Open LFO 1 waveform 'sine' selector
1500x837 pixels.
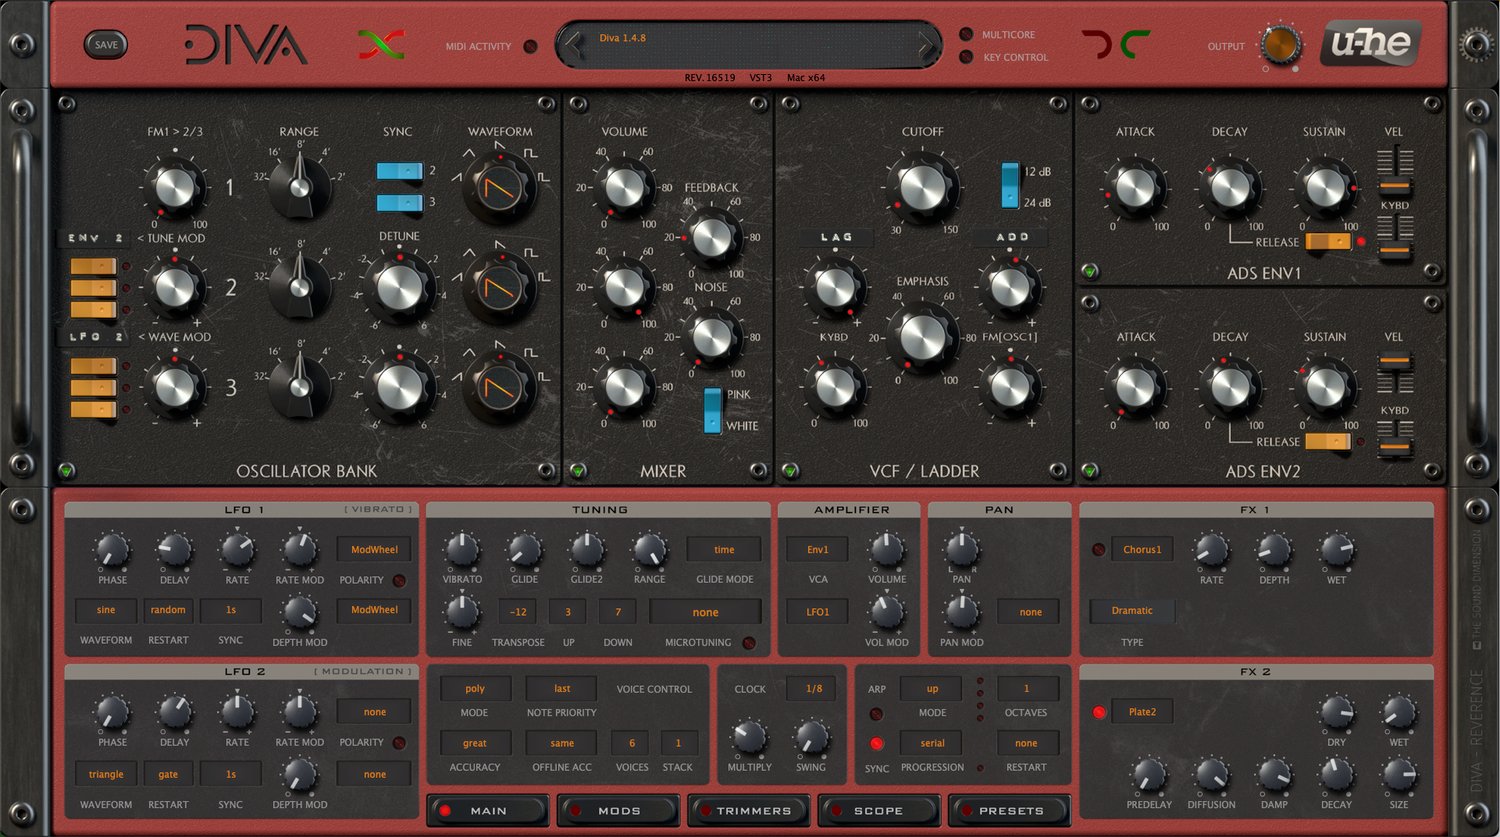tap(106, 610)
